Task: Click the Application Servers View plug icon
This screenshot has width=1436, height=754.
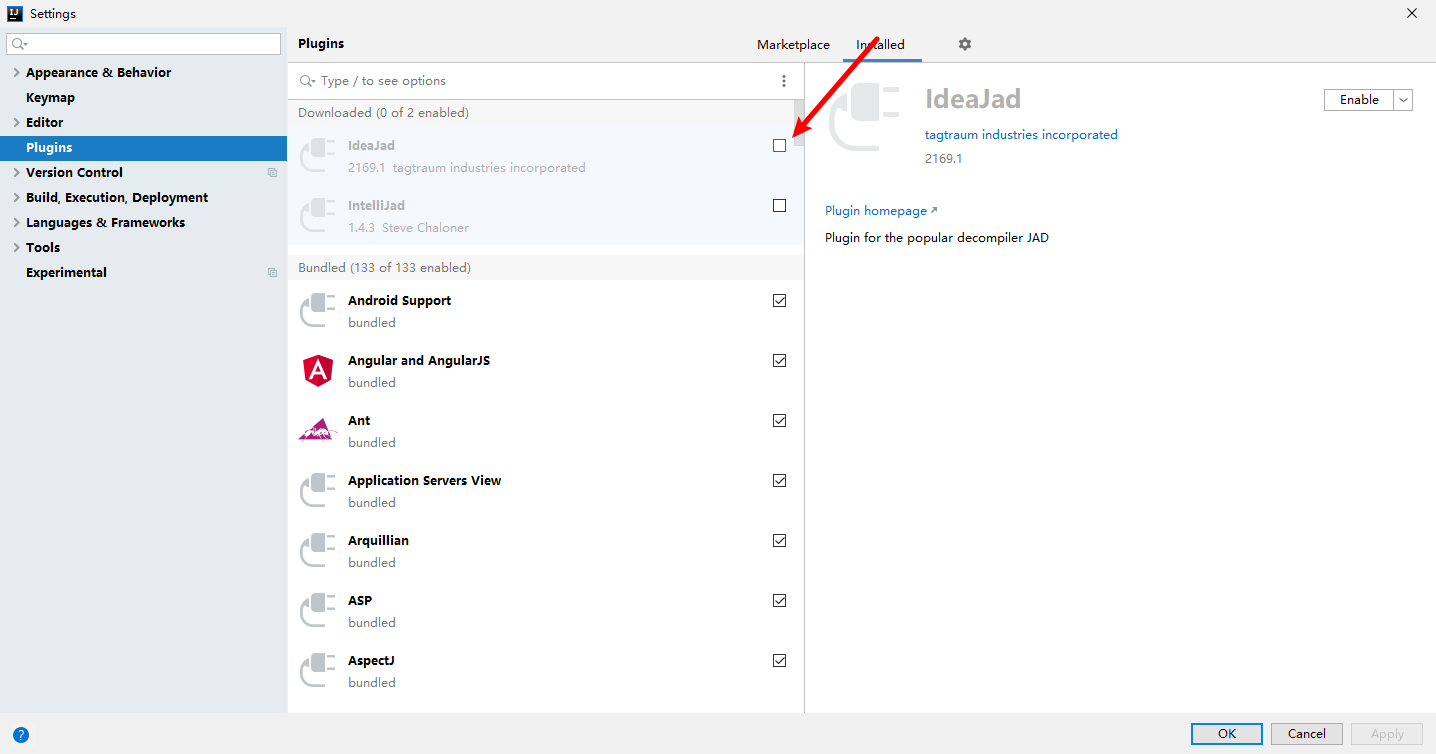Action: [317, 491]
